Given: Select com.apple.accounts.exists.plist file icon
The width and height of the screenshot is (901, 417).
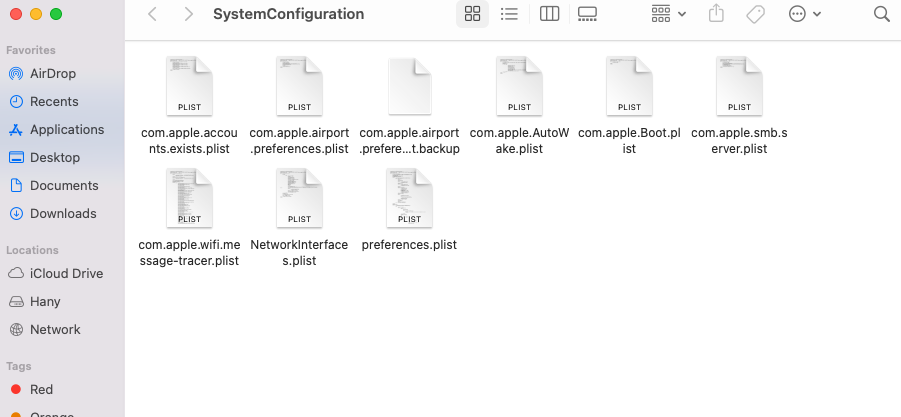Looking at the screenshot, I should click(190, 86).
